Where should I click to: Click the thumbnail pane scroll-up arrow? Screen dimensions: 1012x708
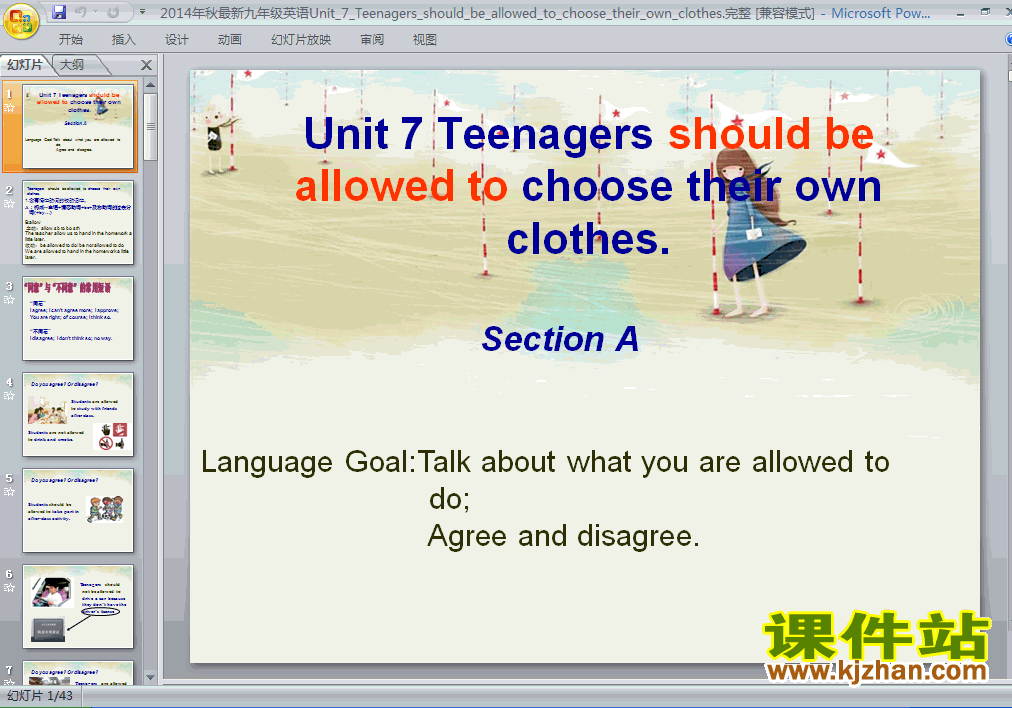(150, 85)
